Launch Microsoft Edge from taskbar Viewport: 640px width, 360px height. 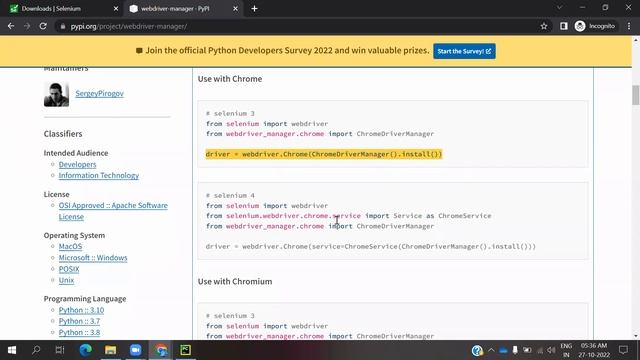pyautogui.click(x=85, y=350)
